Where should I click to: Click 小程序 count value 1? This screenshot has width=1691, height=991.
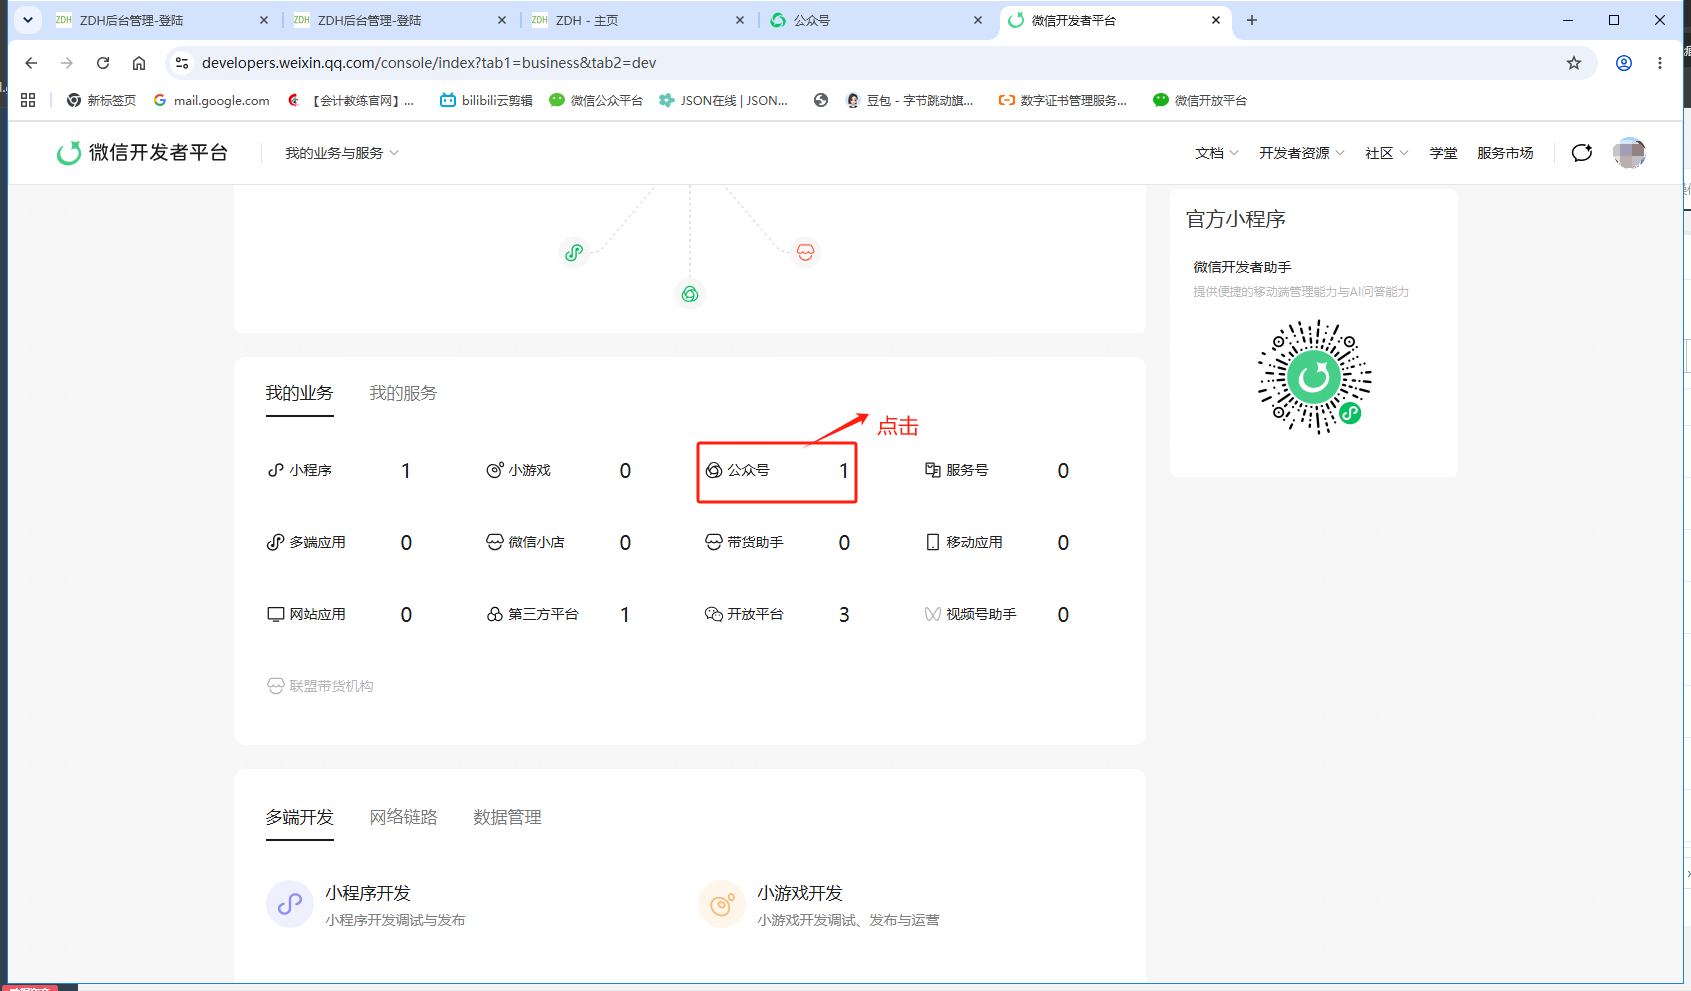[406, 471]
